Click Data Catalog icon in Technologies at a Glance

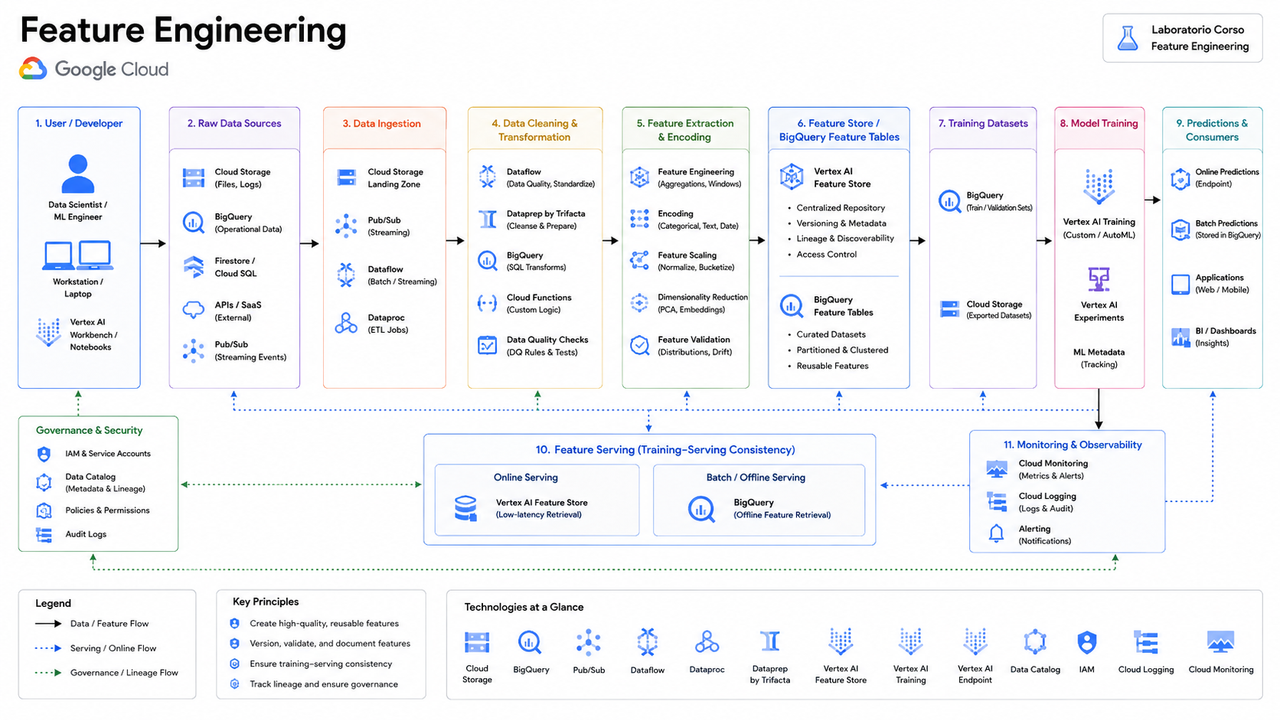click(1035, 642)
